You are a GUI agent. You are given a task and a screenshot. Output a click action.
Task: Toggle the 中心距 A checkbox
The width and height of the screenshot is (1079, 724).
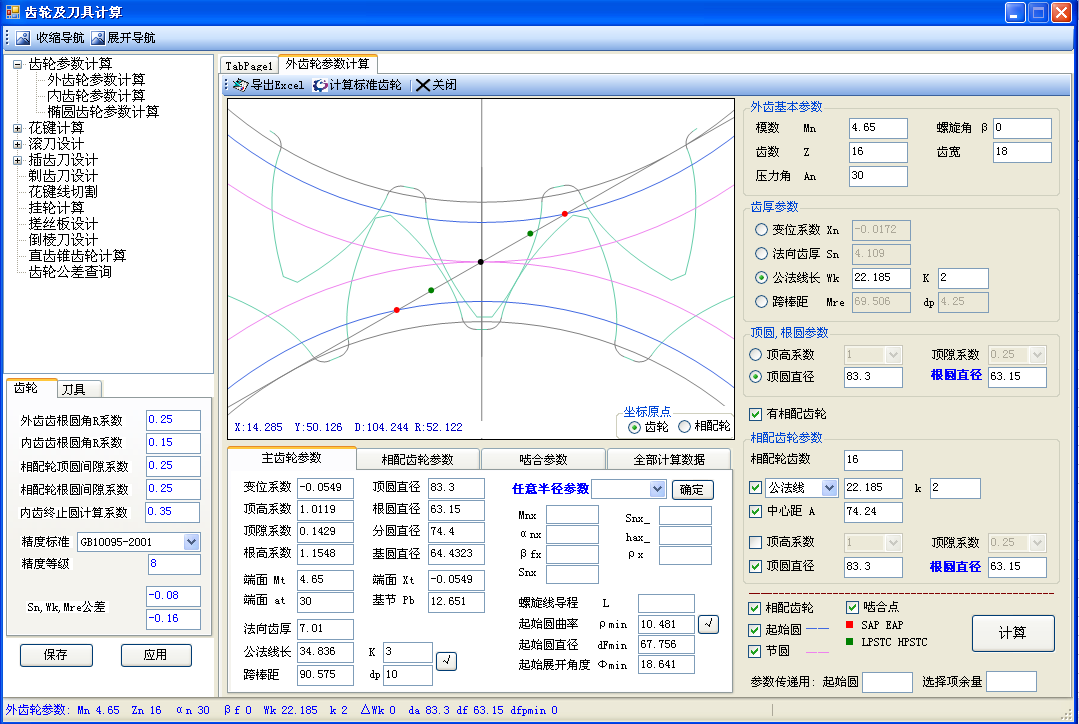pos(756,511)
